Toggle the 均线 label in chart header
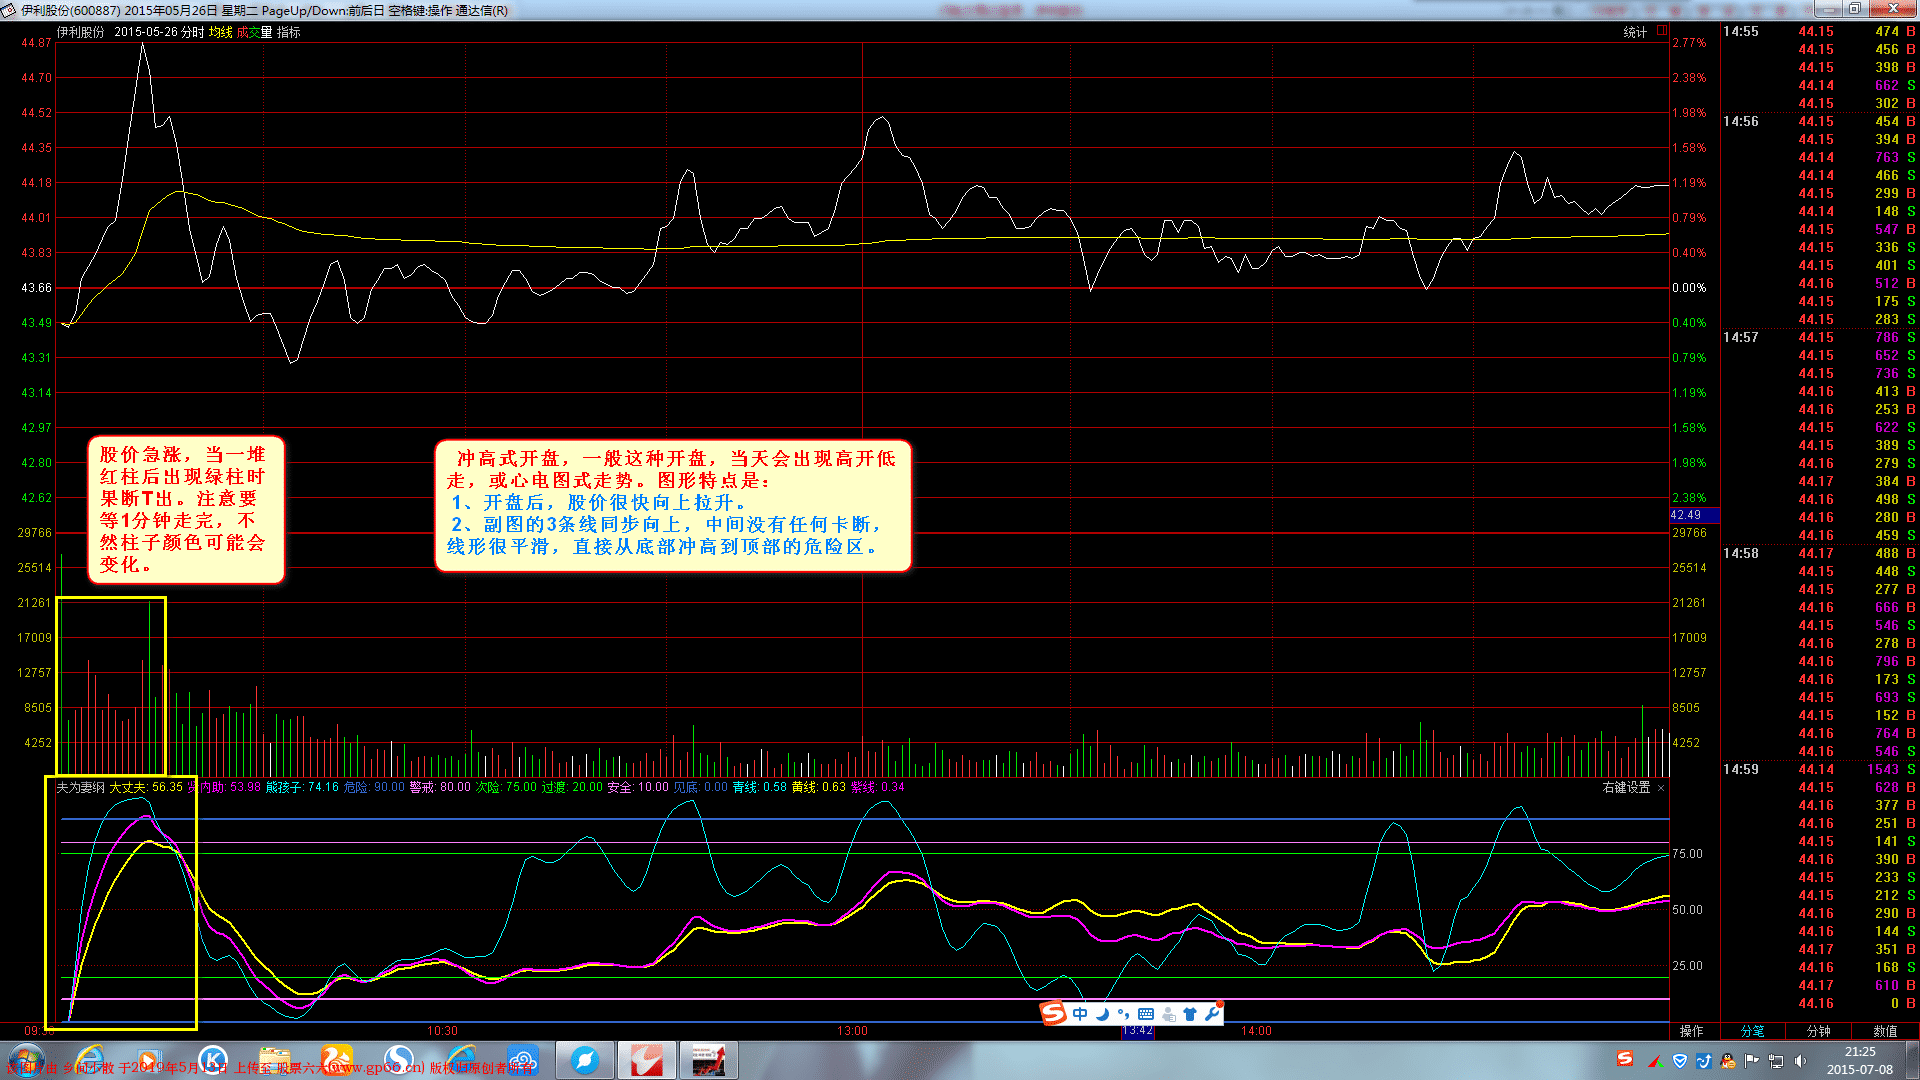 [x=220, y=32]
